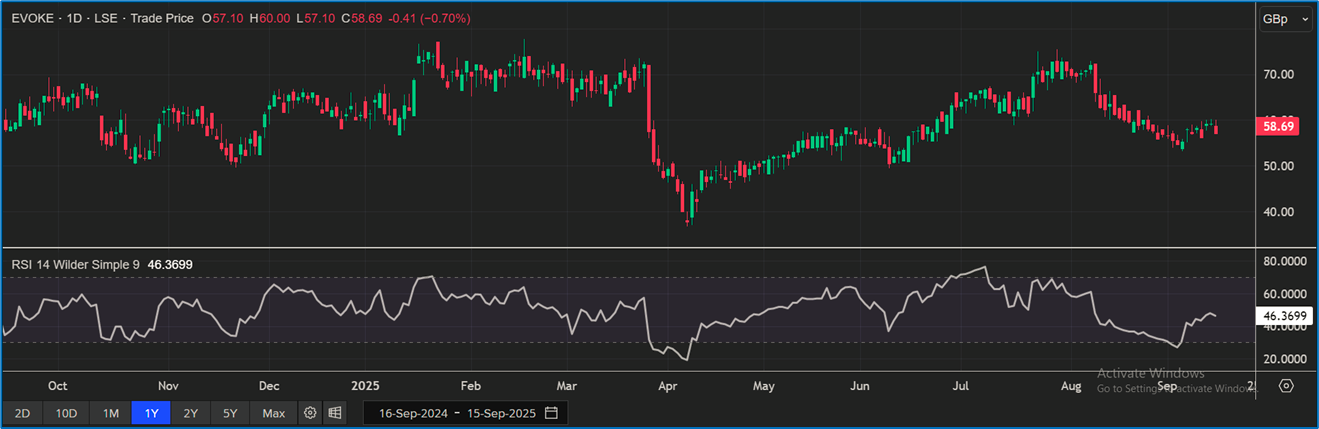Select the active 1Y range tab
This screenshot has height=429, width=1319.
pos(151,413)
